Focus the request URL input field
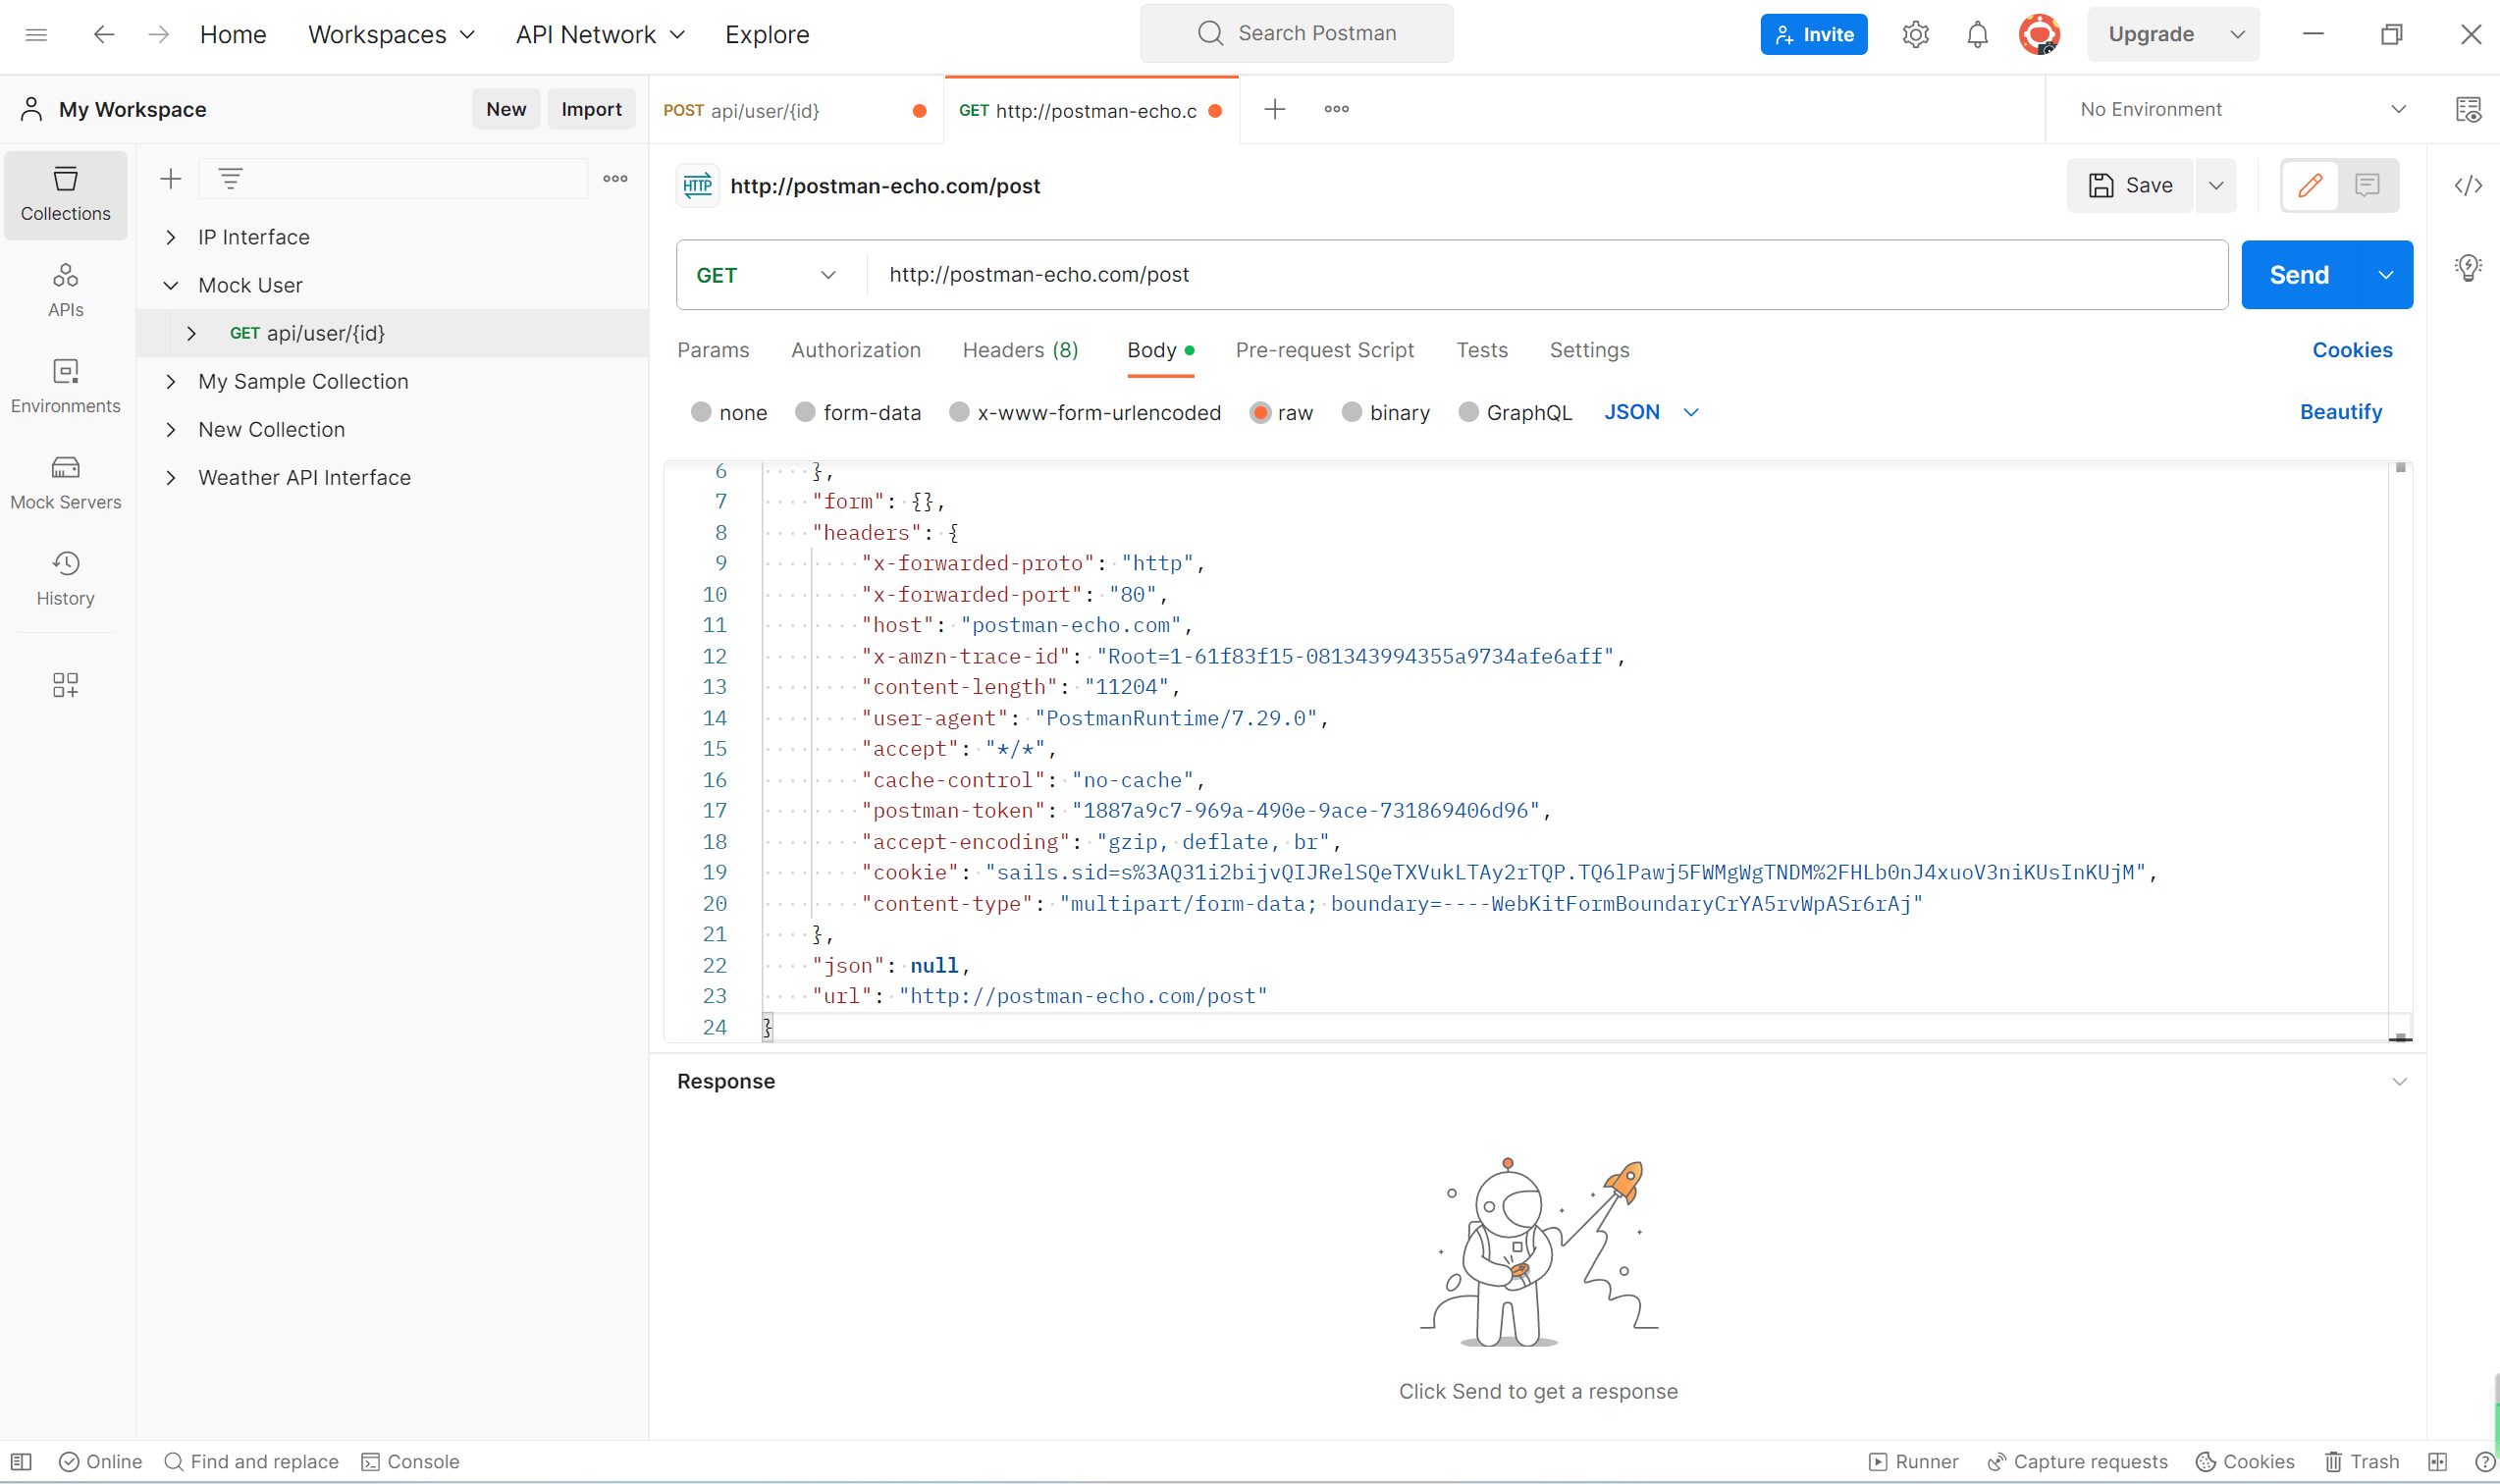The width and height of the screenshot is (2500, 1484). click(x=1547, y=275)
